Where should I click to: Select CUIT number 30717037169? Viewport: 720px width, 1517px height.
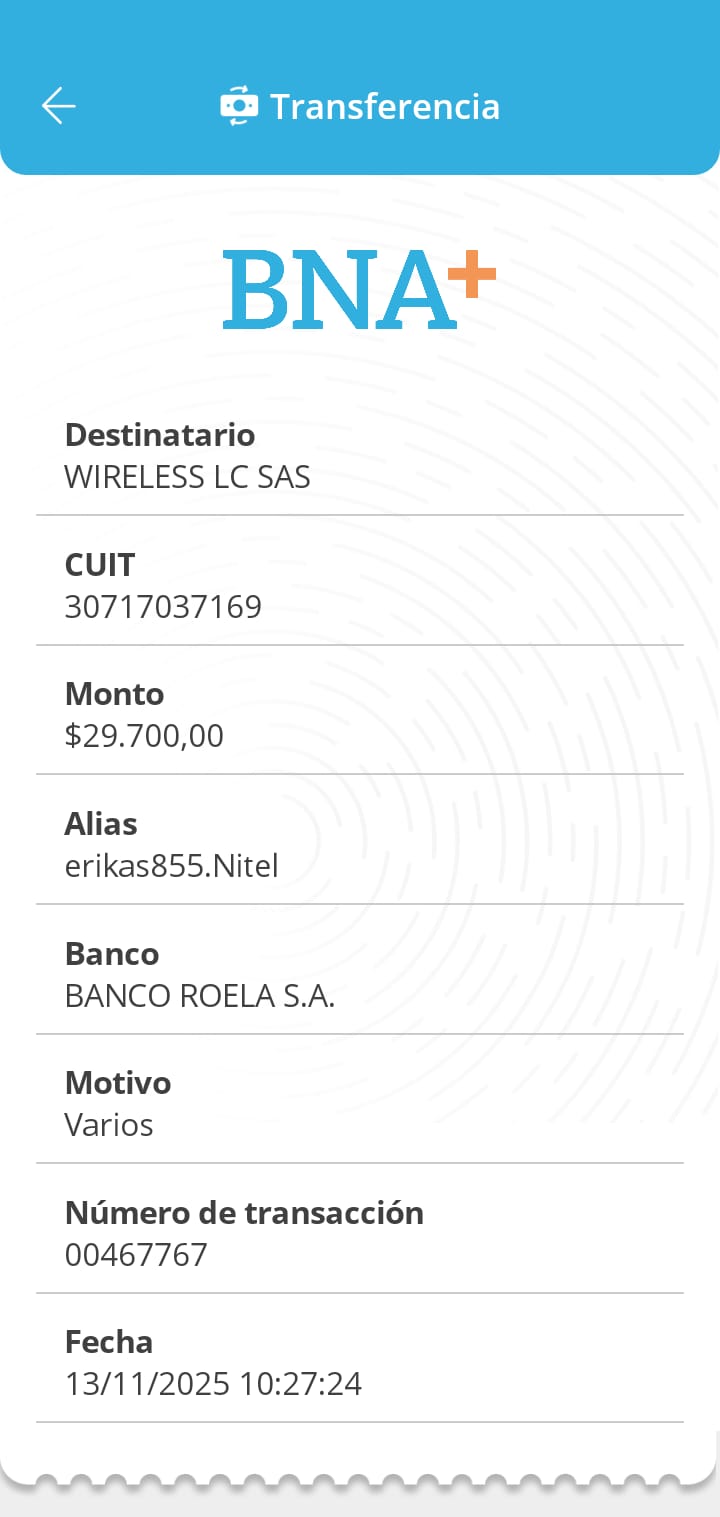(x=163, y=607)
